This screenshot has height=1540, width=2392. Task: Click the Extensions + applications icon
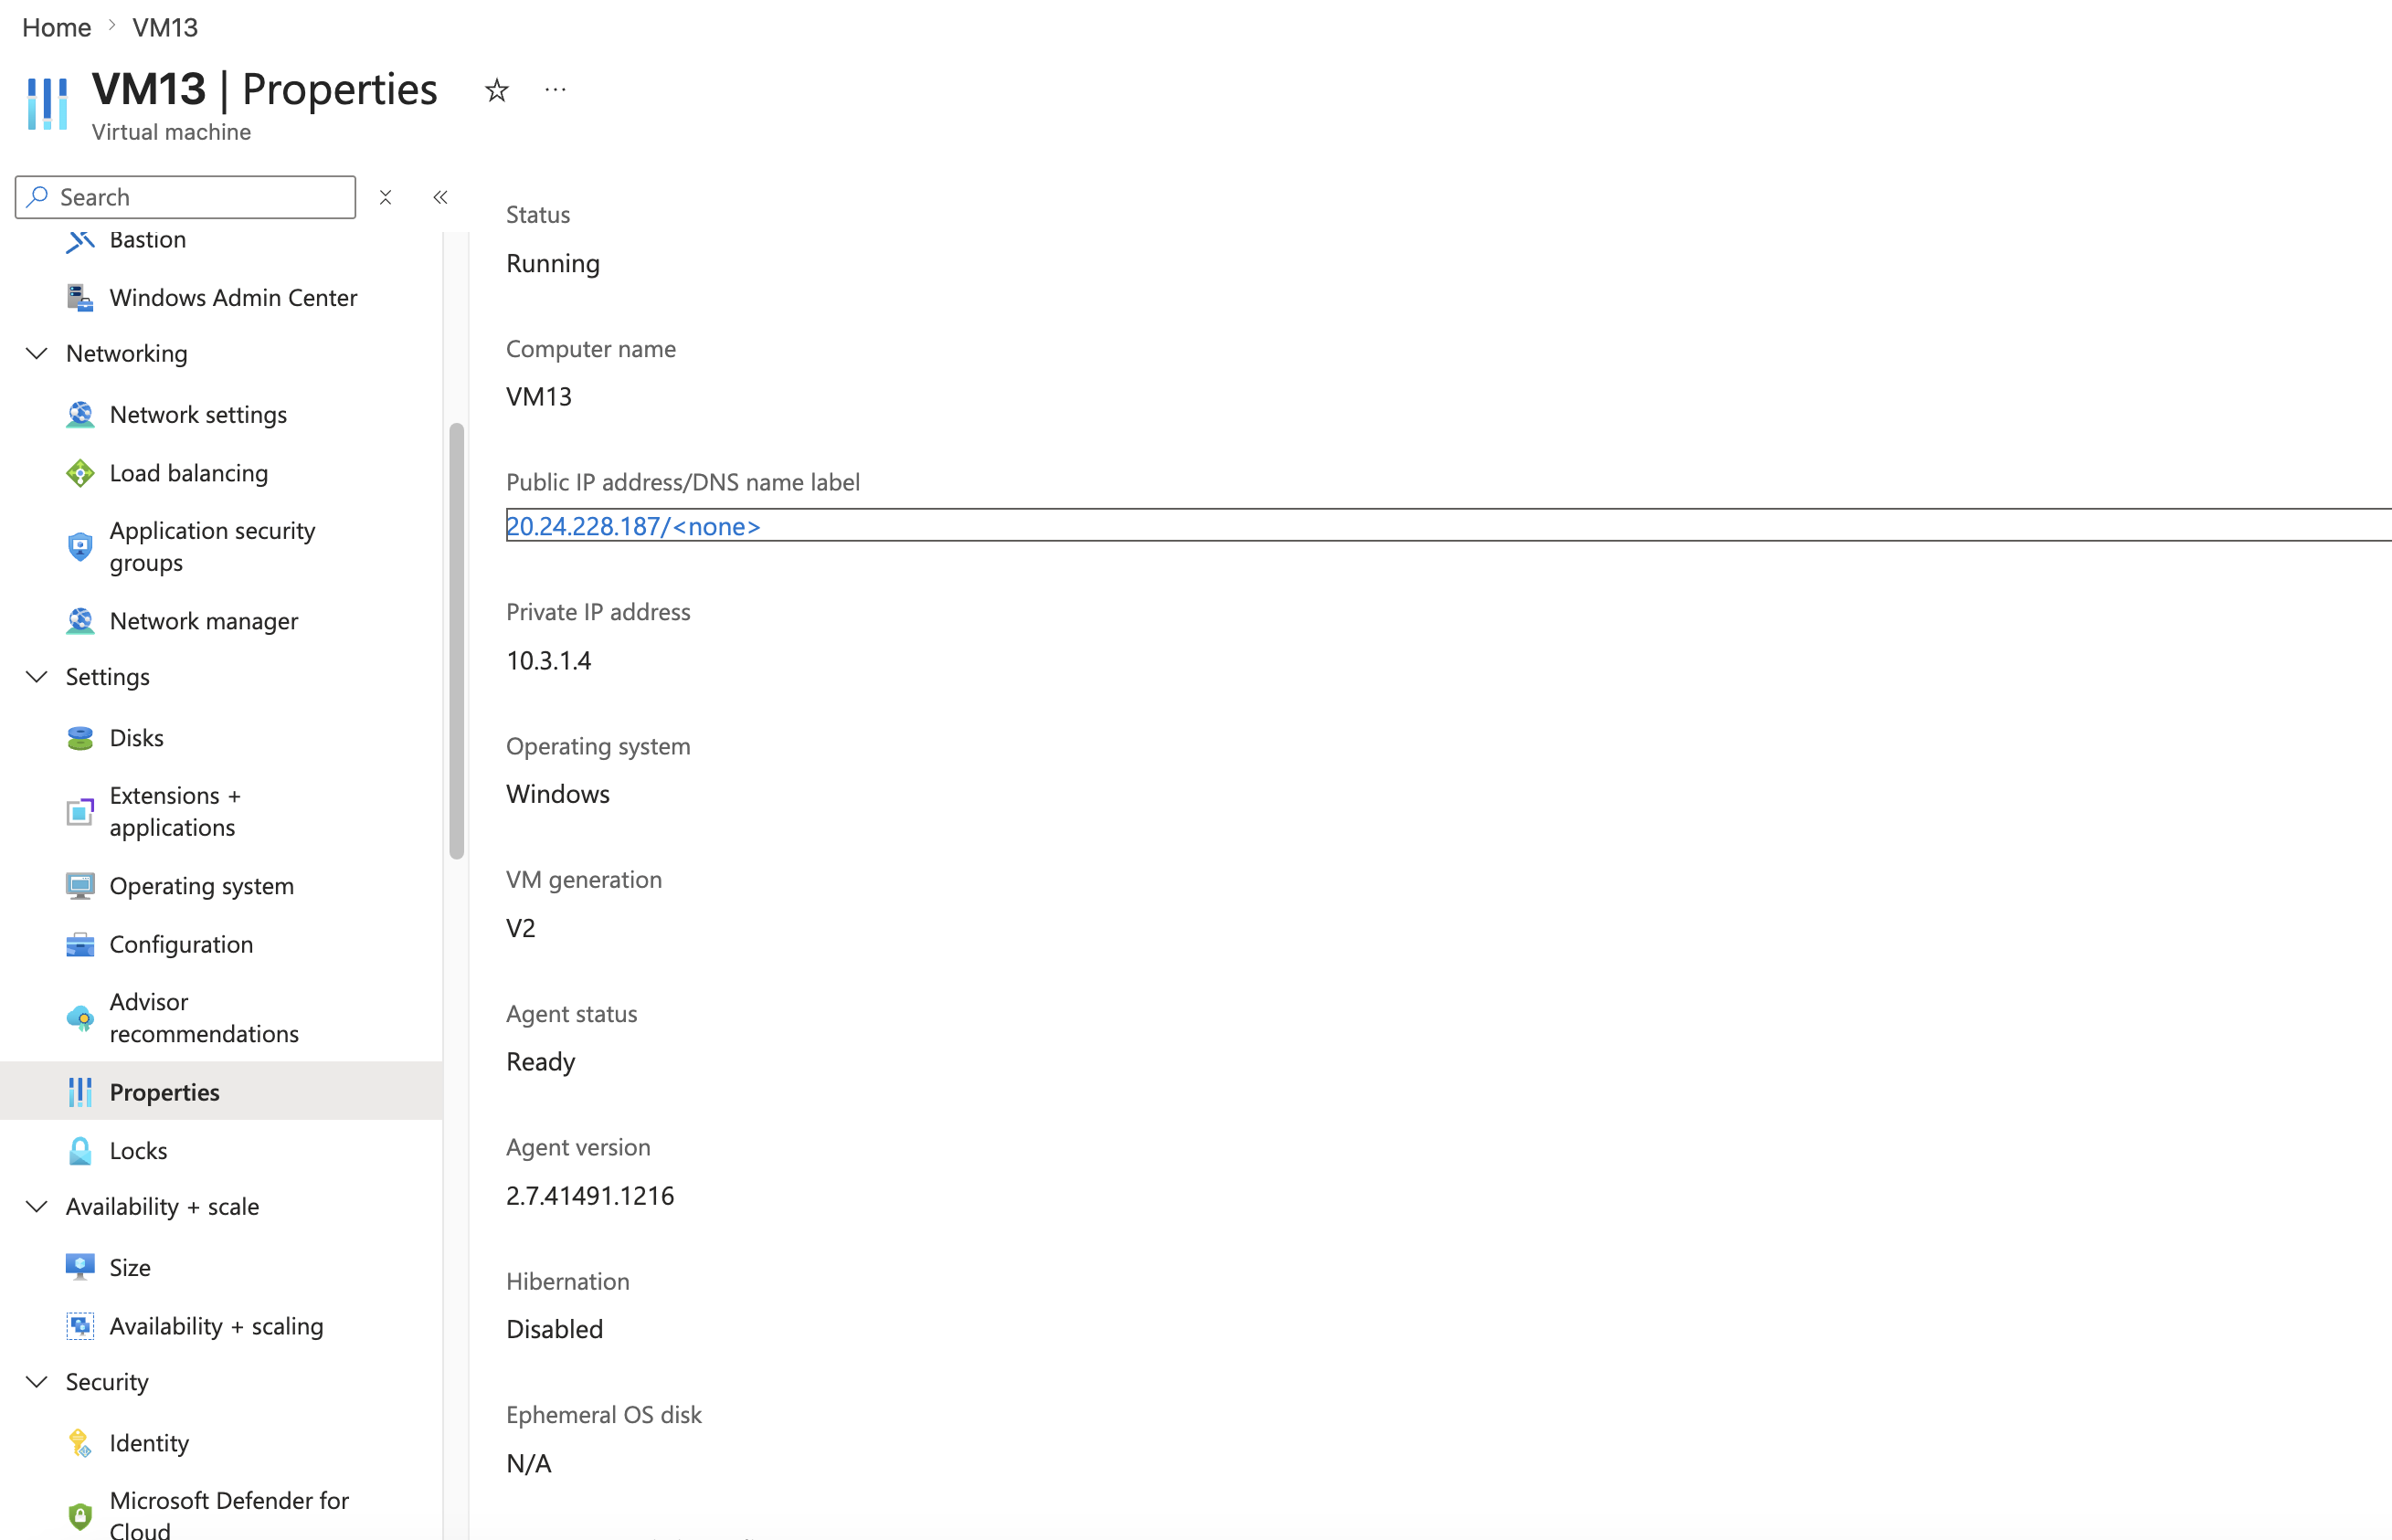pyautogui.click(x=80, y=812)
